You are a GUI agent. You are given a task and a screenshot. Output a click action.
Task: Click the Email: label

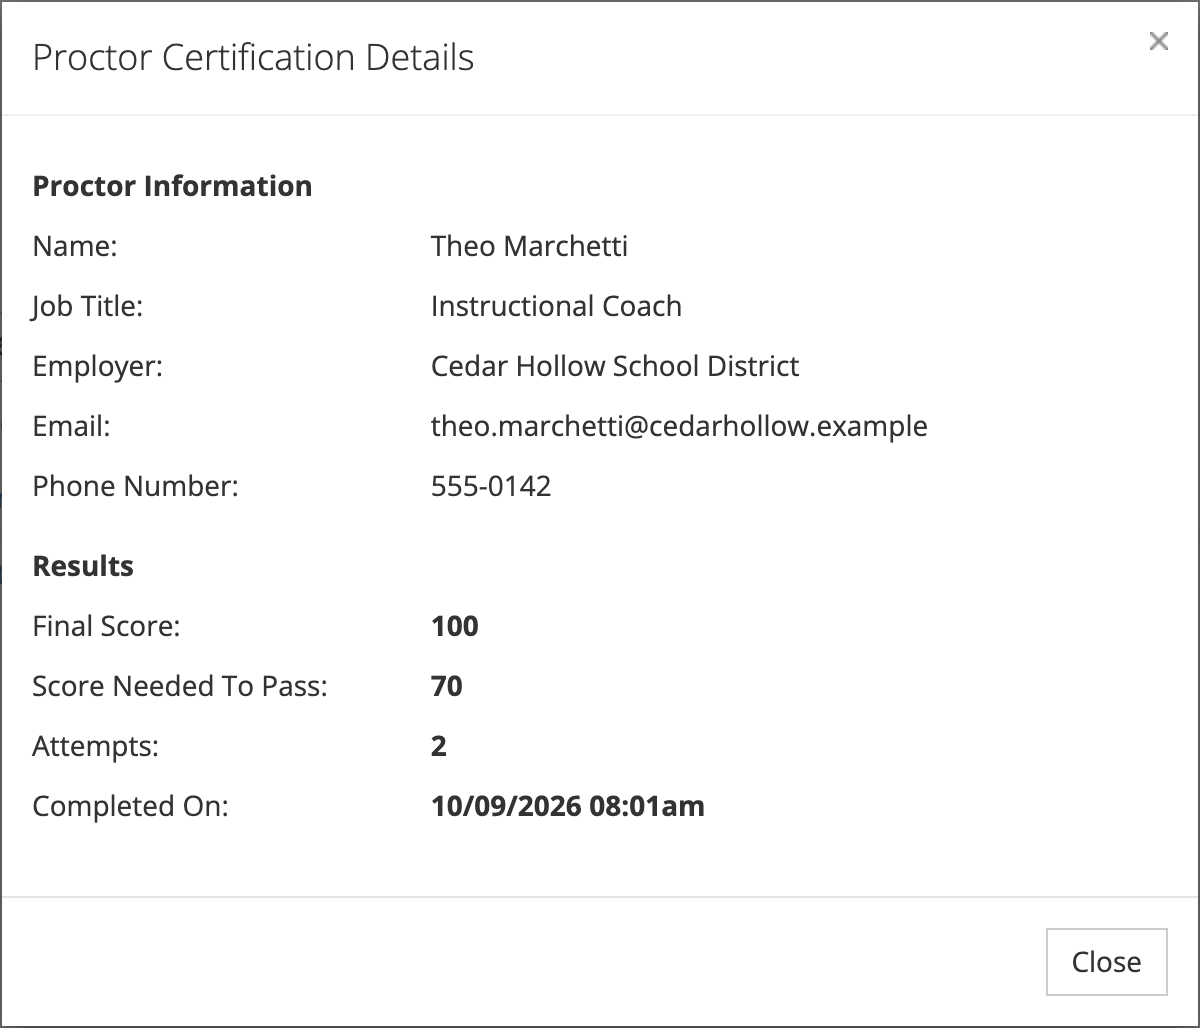[x=71, y=426]
